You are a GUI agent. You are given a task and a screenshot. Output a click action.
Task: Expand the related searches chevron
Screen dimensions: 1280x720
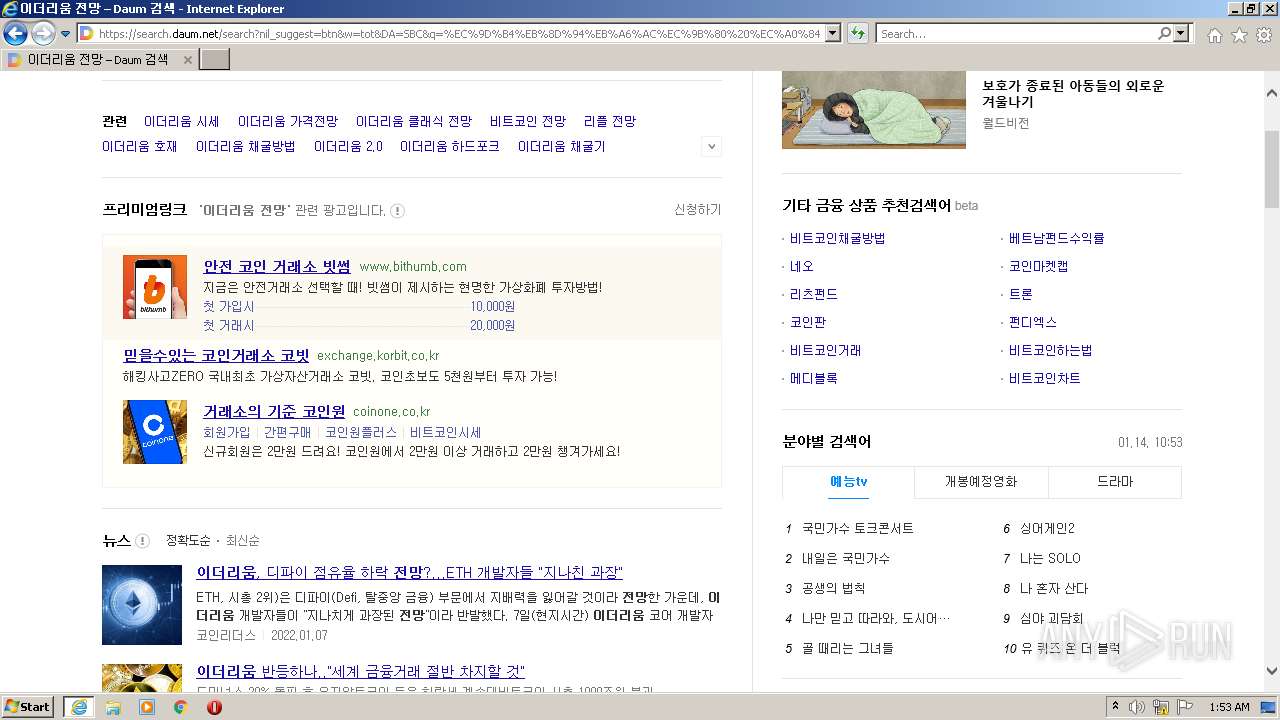711,146
